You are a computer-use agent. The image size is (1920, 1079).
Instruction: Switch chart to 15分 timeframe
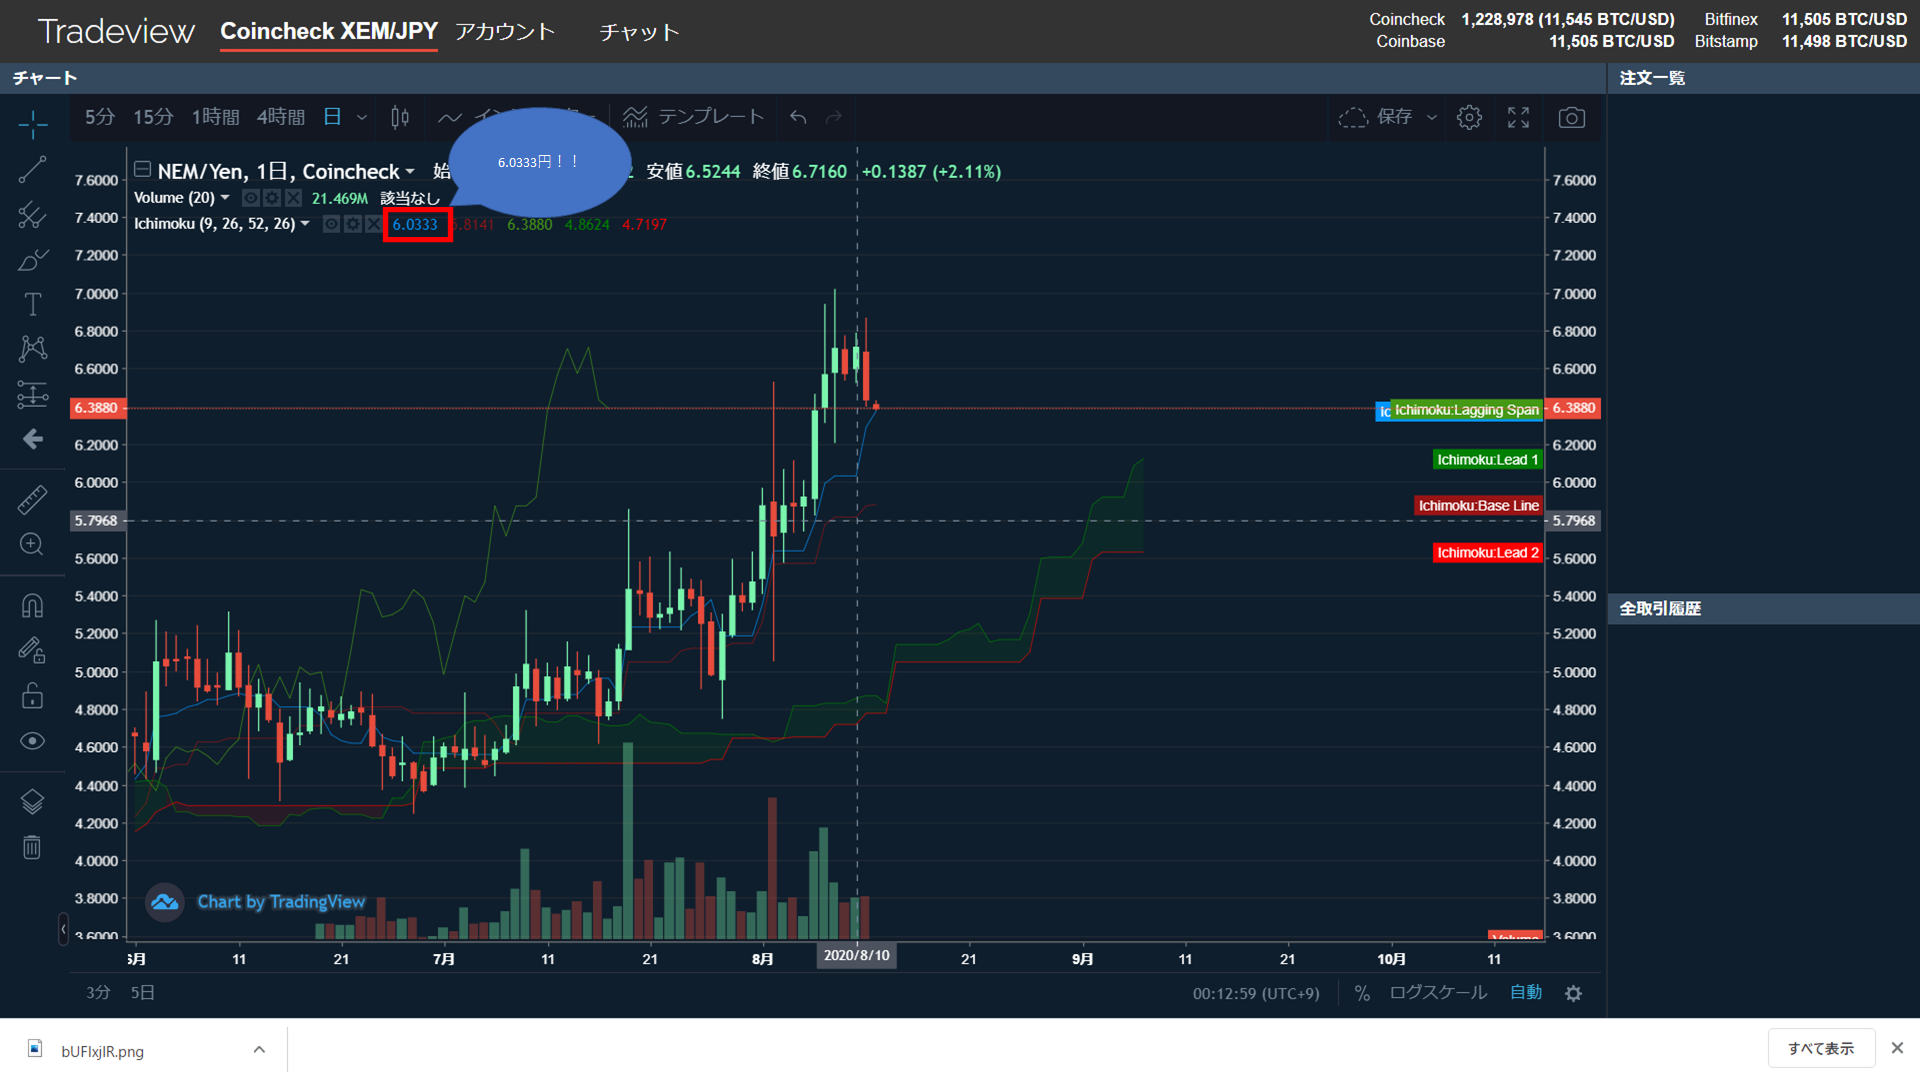153,117
